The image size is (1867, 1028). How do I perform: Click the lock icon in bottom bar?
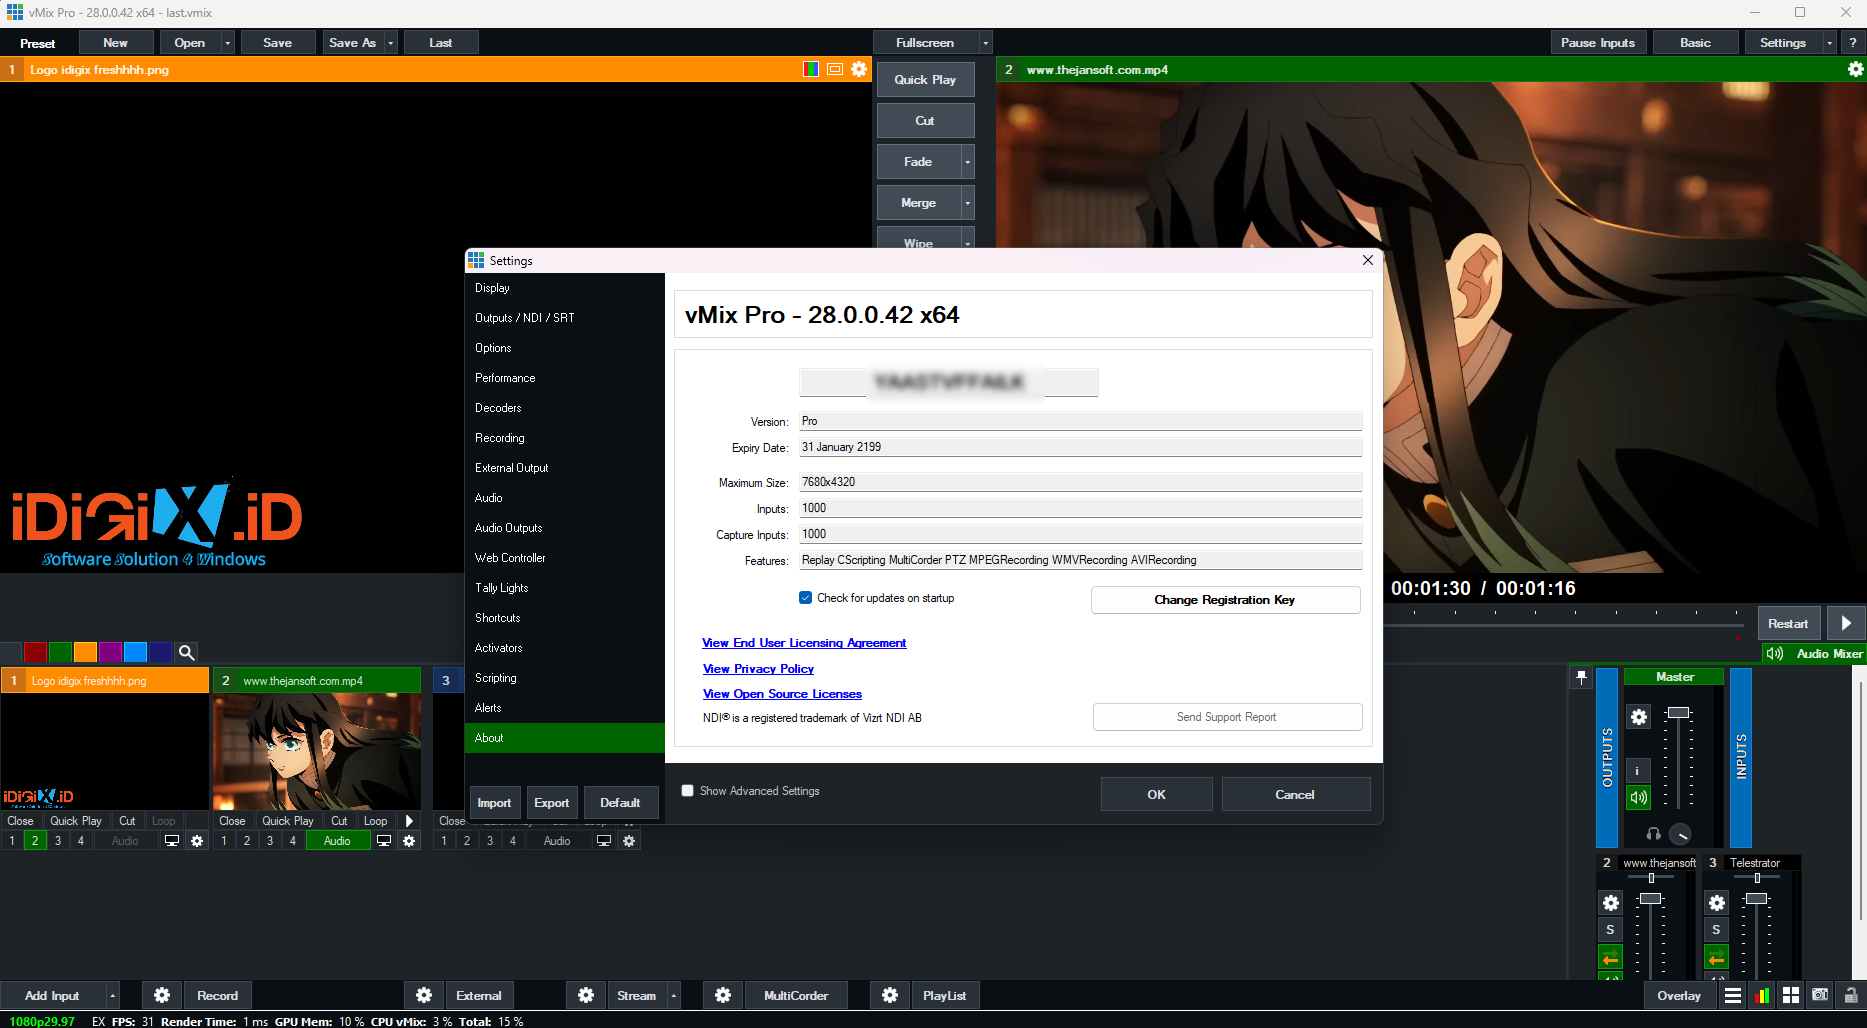[1851, 995]
